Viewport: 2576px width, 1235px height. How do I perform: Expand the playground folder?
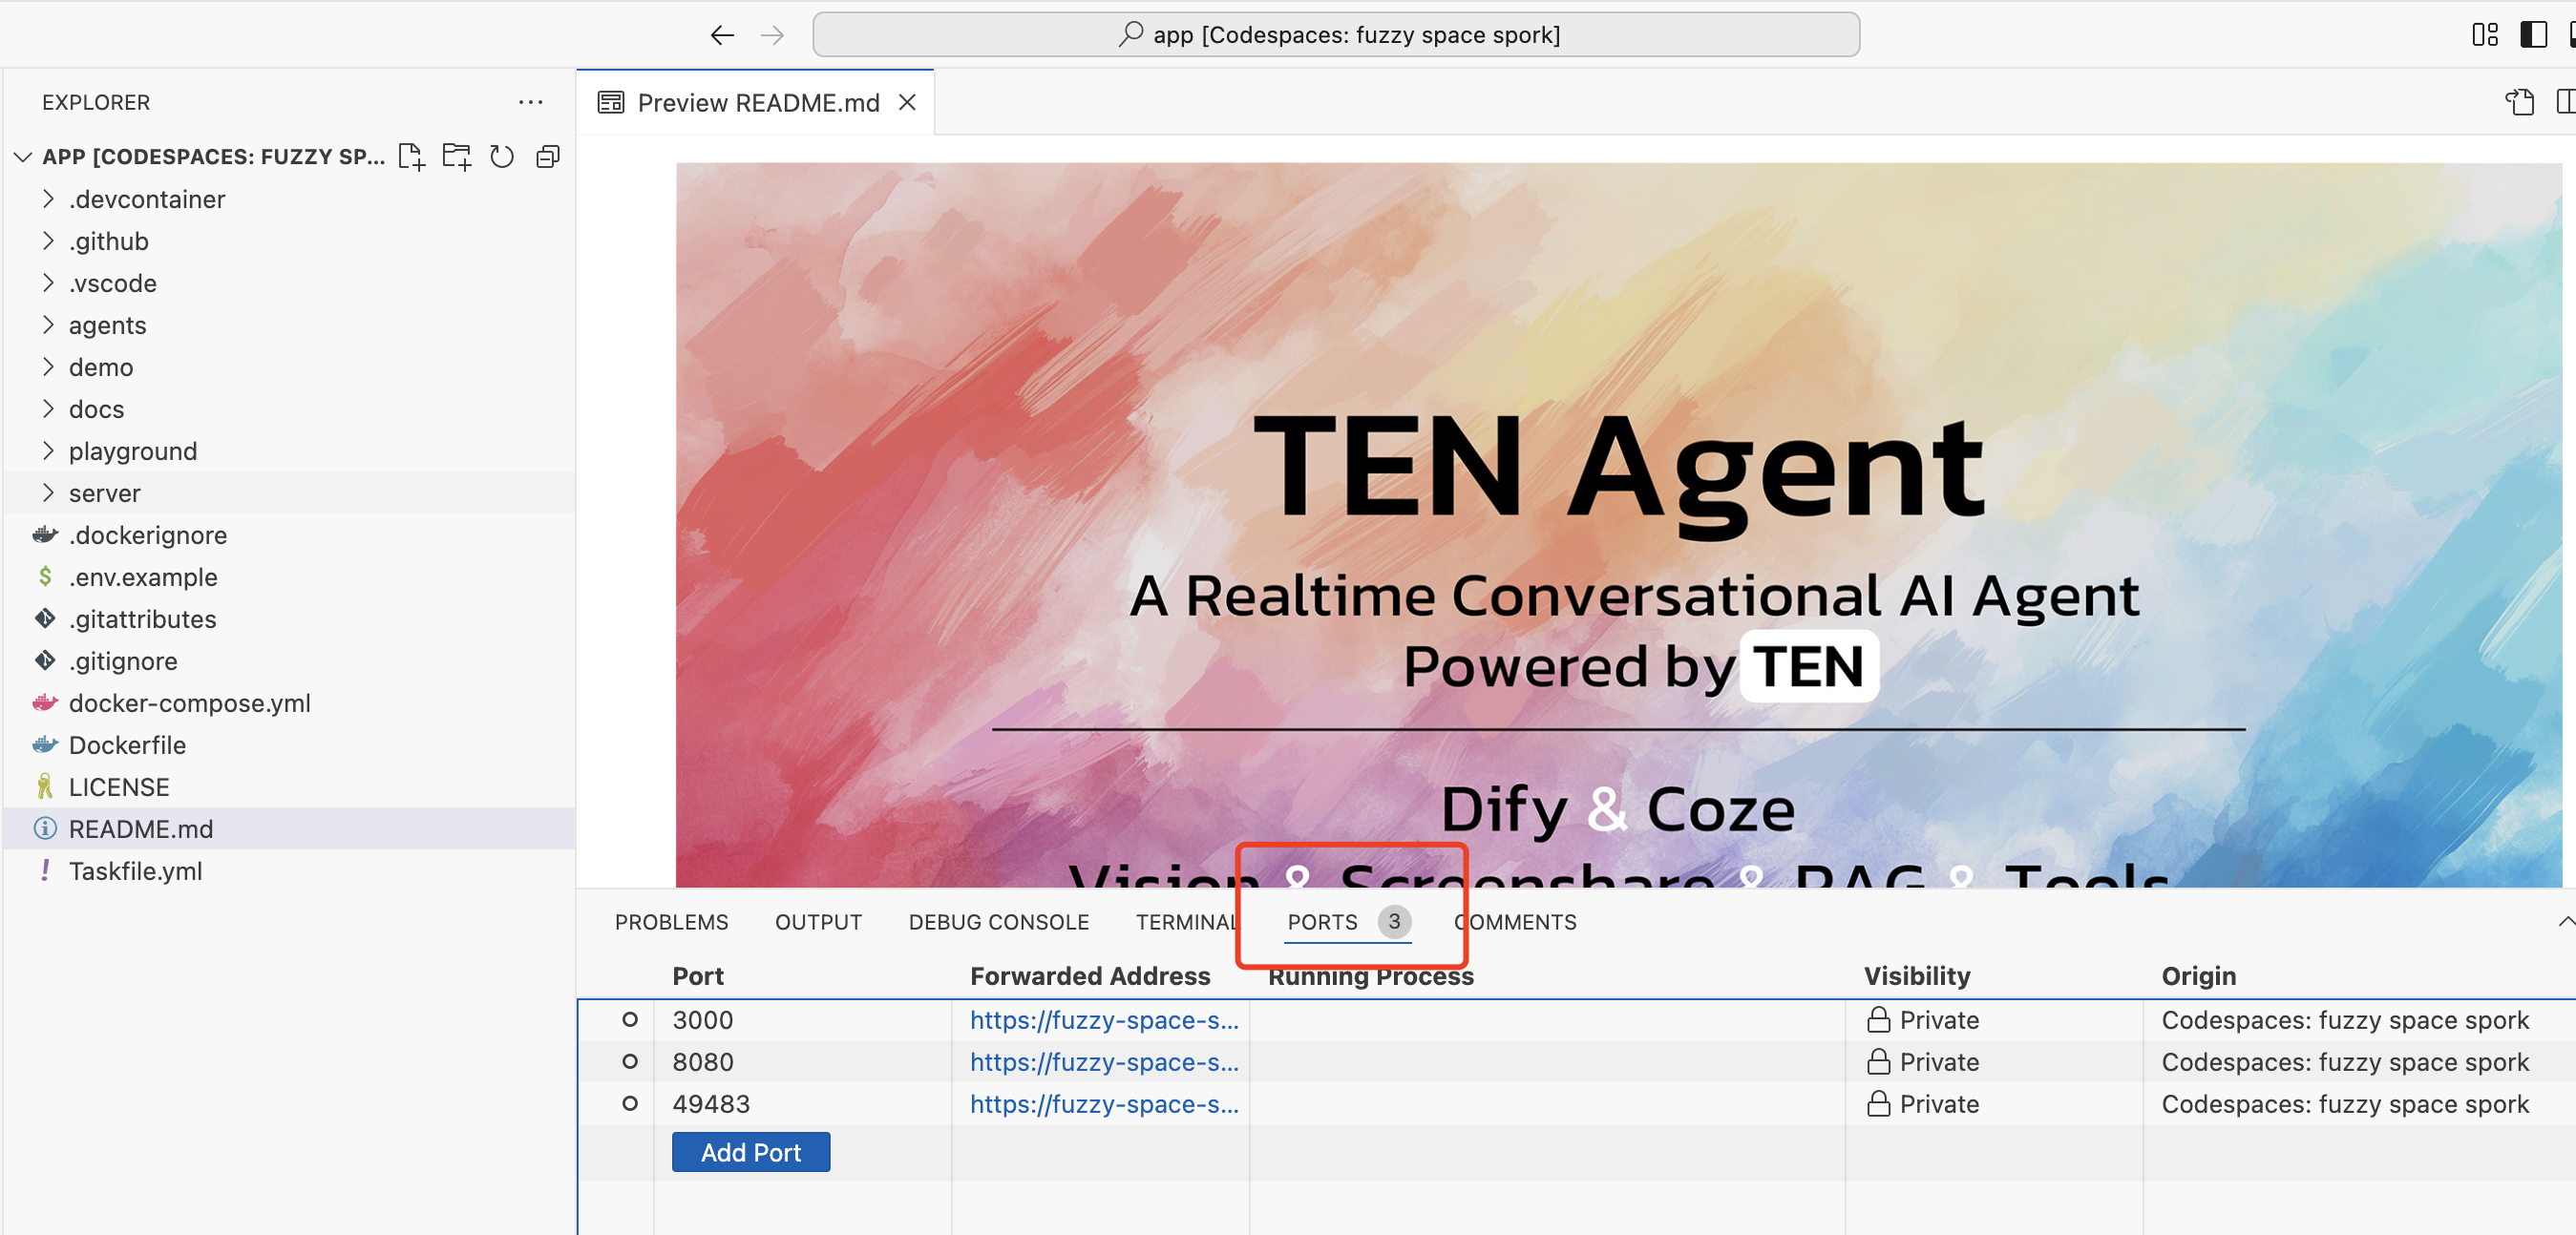pyautogui.click(x=48, y=451)
